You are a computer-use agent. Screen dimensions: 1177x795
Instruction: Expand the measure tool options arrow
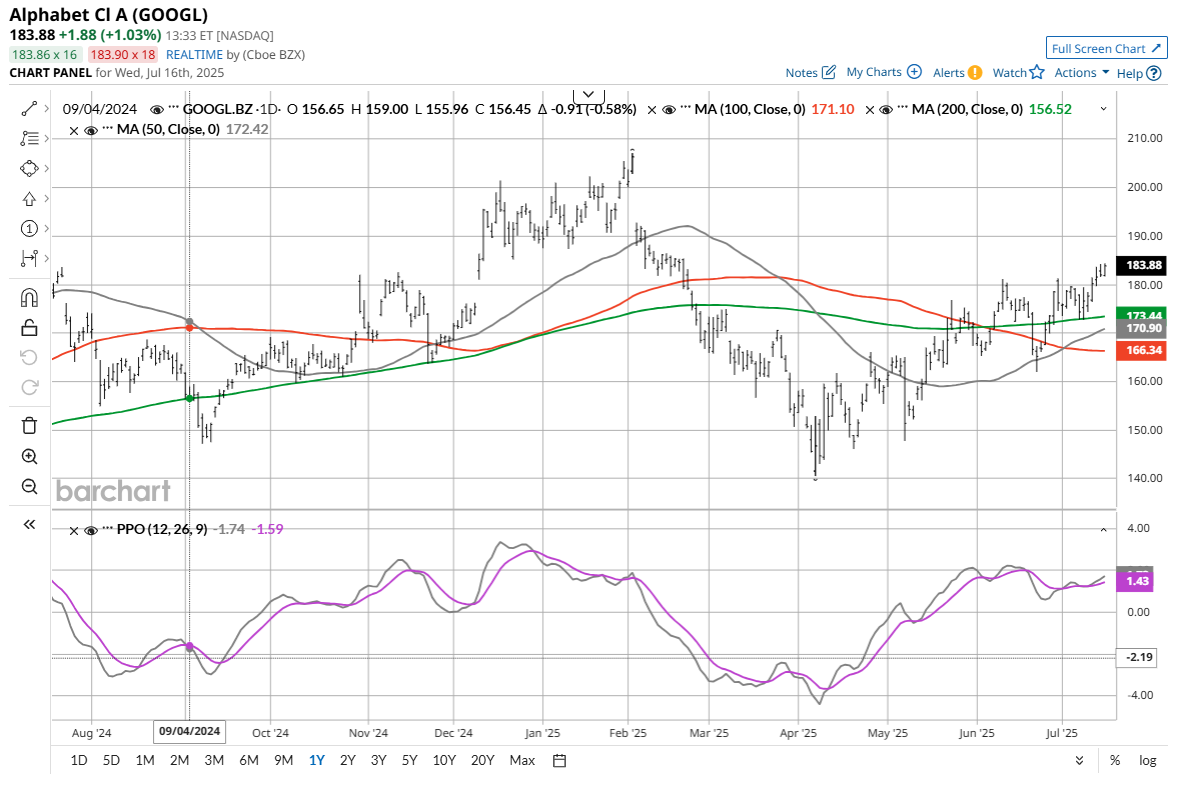click(47, 259)
